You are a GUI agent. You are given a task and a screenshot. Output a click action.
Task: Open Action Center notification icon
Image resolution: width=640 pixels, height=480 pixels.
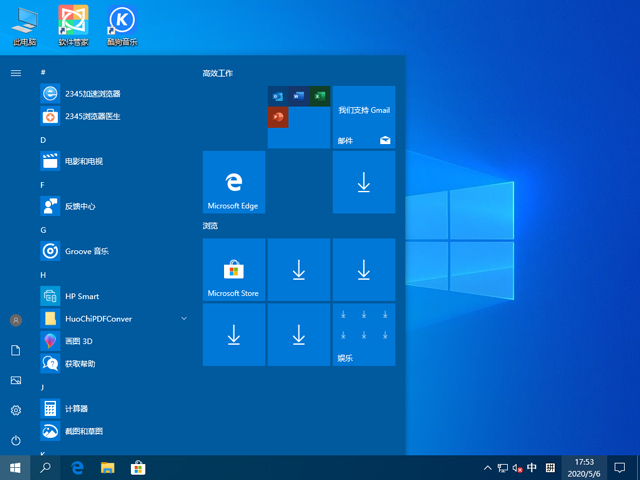click(620, 468)
